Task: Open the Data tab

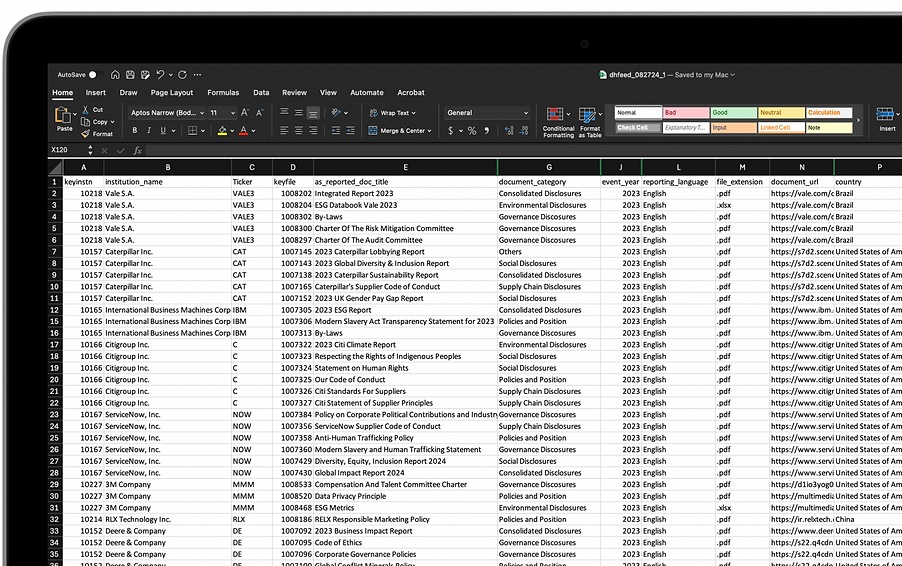Action: (261, 93)
